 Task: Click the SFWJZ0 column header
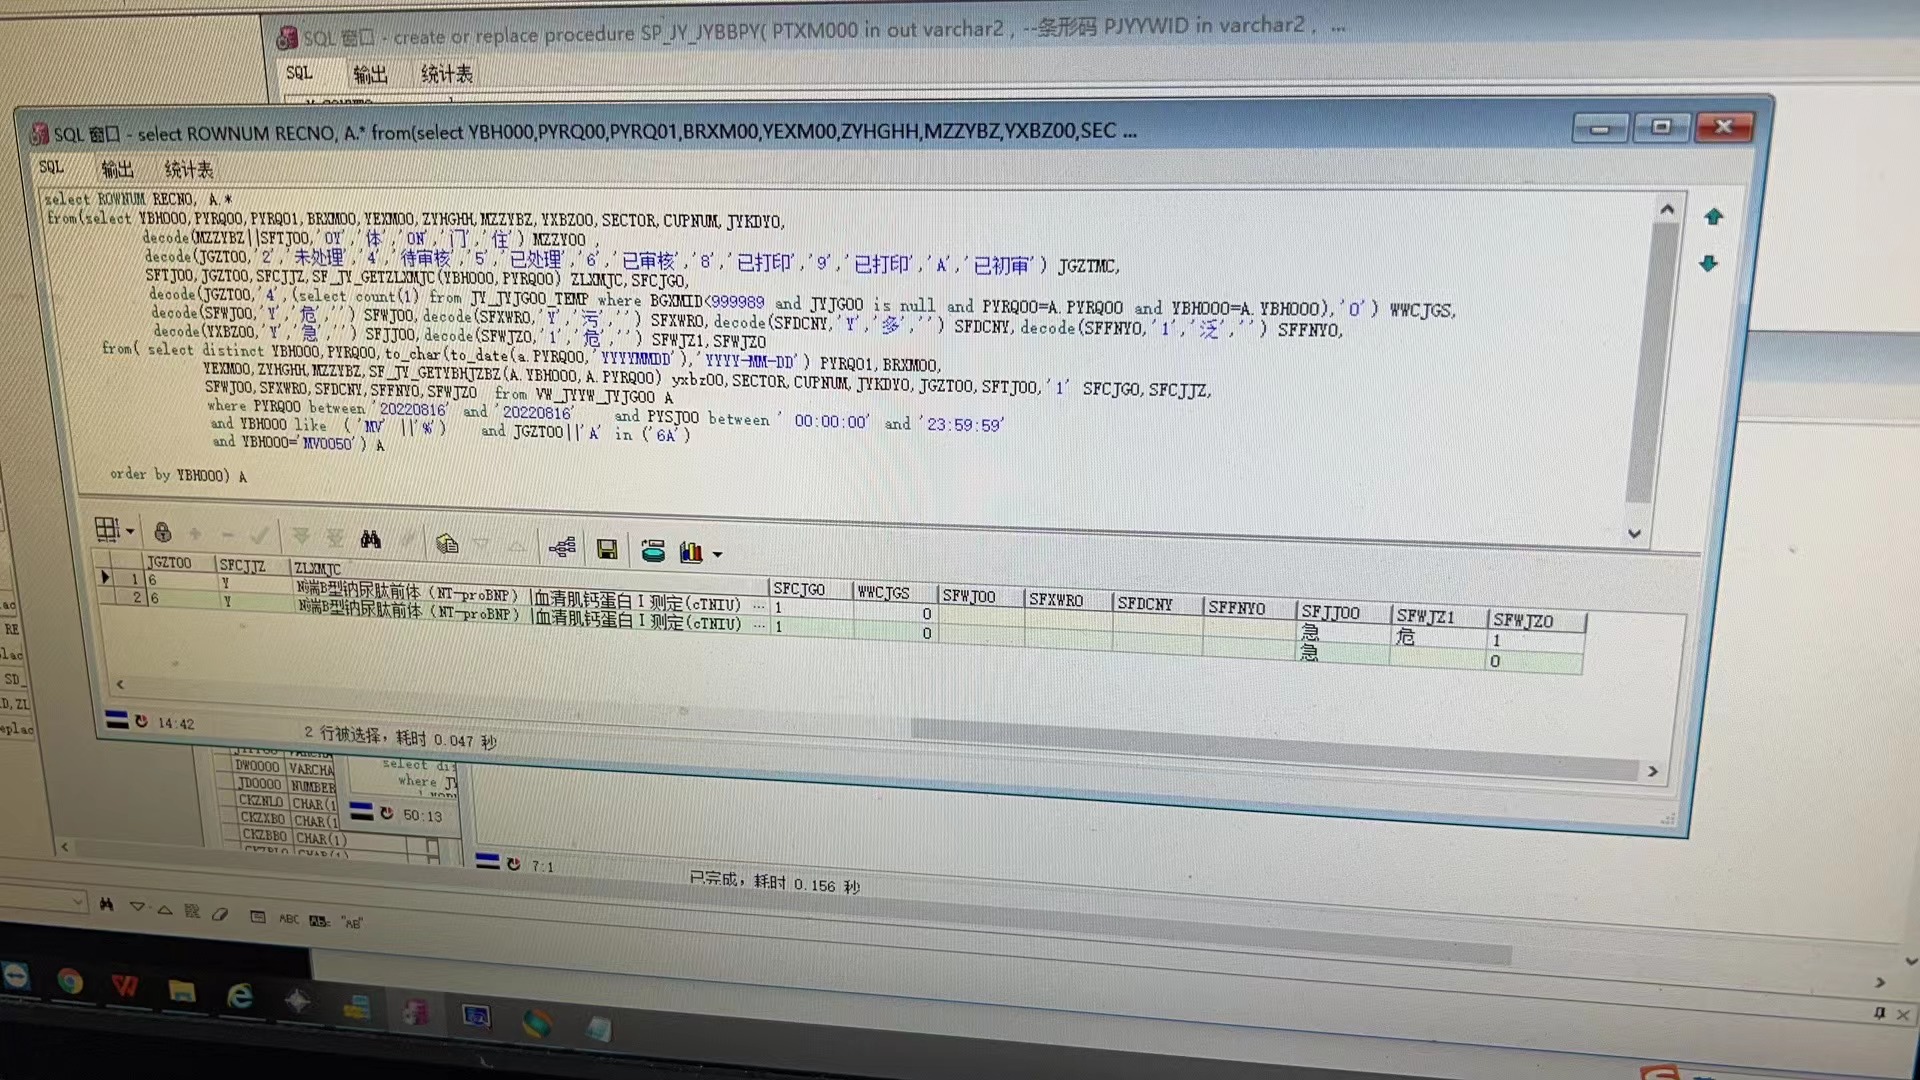point(1523,621)
